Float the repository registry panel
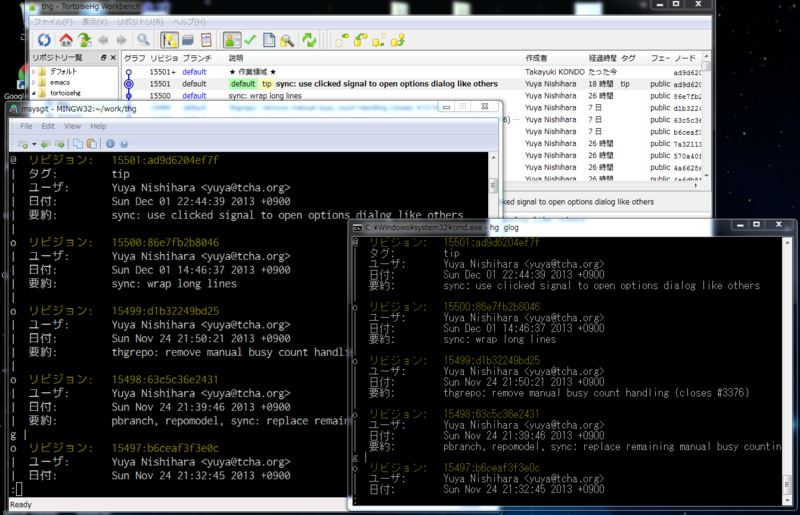The height and width of the screenshot is (515, 800). (104, 58)
